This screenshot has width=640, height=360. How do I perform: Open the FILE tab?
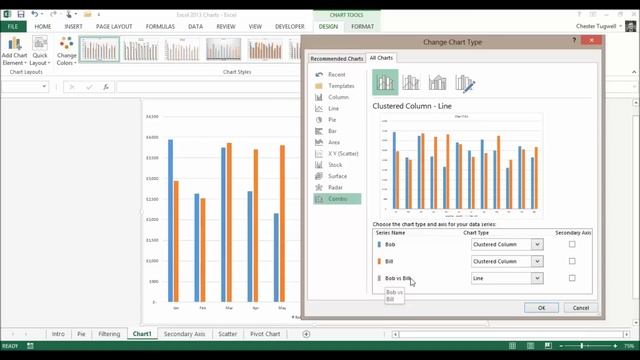(13, 27)
